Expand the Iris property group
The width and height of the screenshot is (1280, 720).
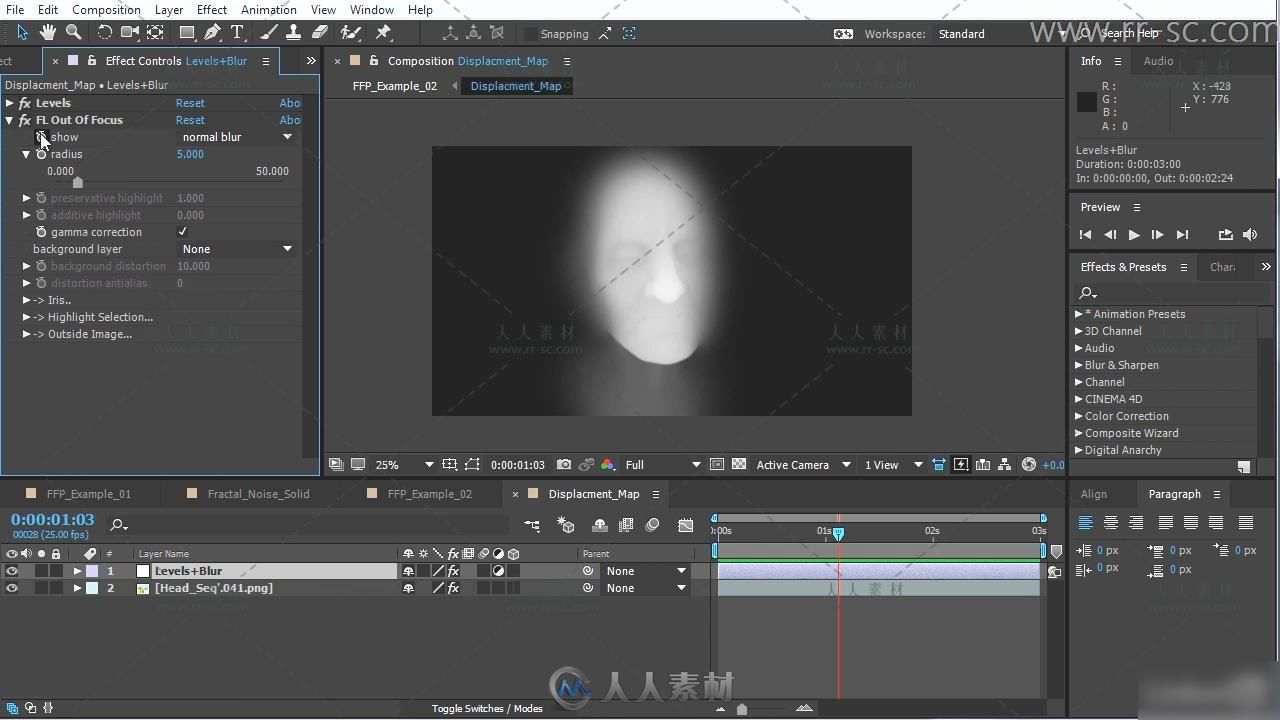[26, 300]
